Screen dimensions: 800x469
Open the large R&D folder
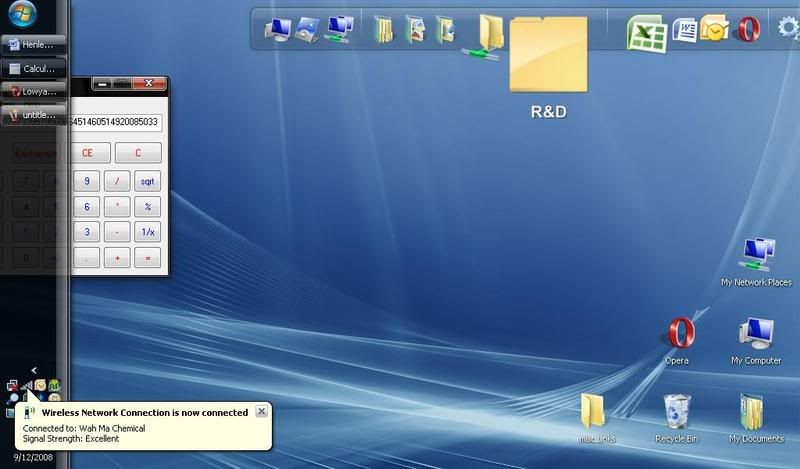click(548, 59)
